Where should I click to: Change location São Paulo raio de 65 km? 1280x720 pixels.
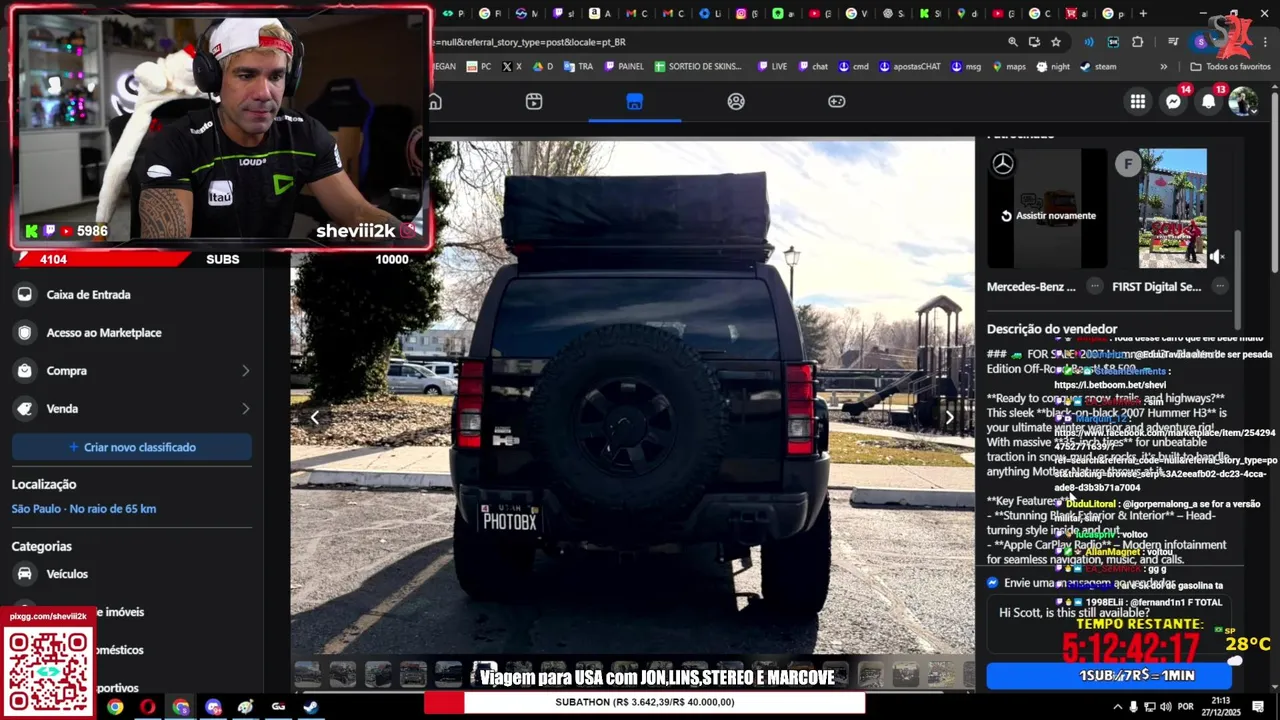coord(84,509)
